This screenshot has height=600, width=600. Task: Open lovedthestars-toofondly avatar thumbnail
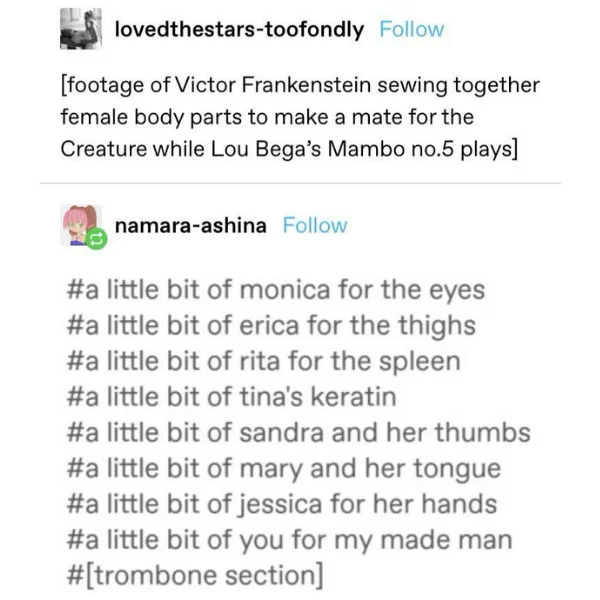pos(81,29)
